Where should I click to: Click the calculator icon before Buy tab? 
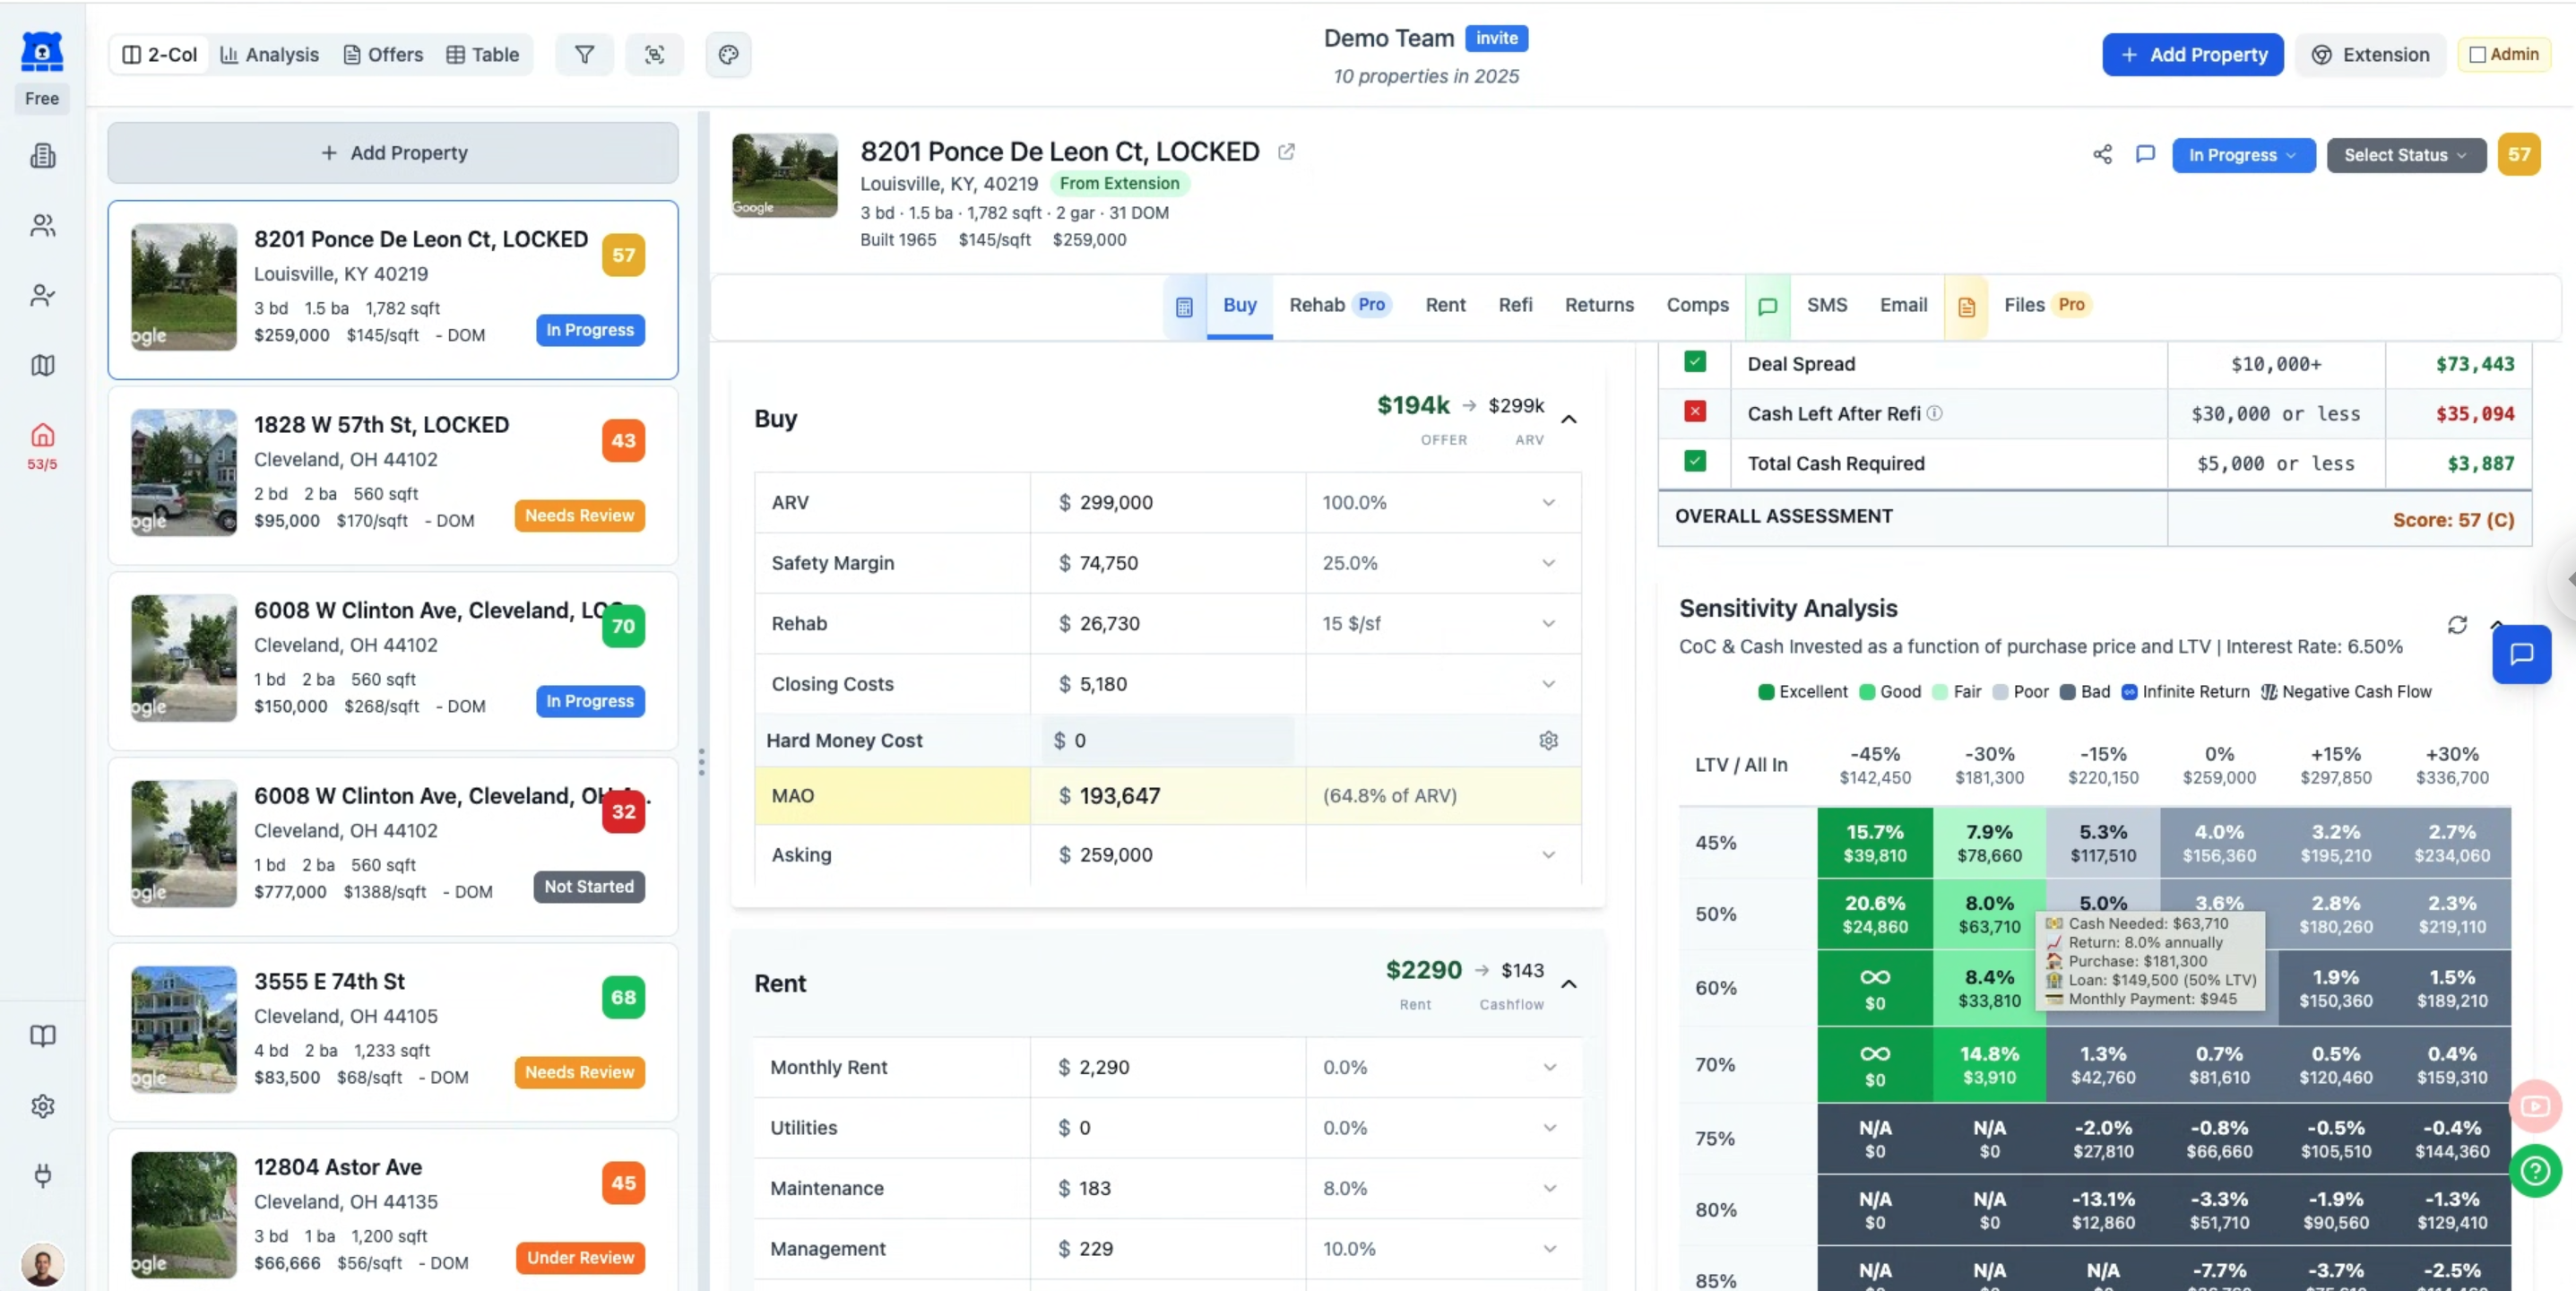[1184, 307]
